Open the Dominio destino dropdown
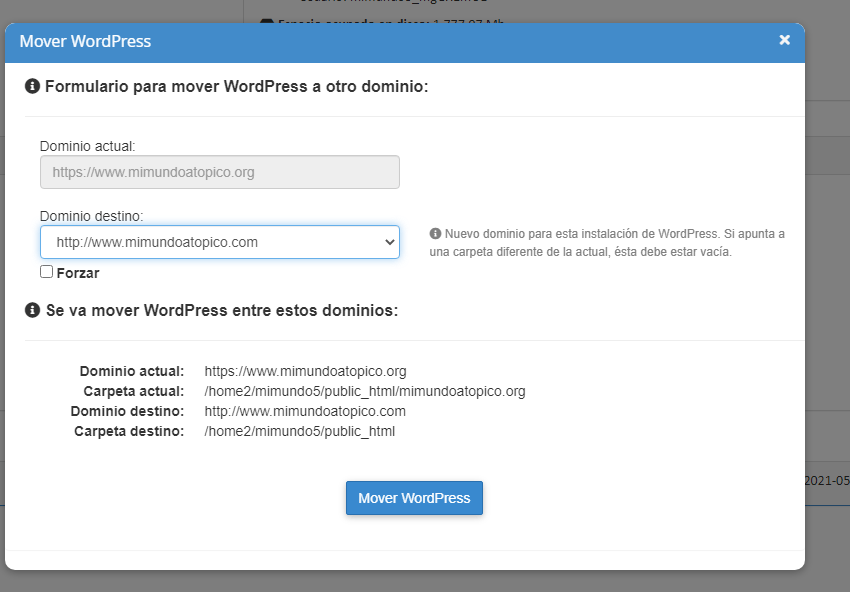Screen dimensions: 850x592 220,242
